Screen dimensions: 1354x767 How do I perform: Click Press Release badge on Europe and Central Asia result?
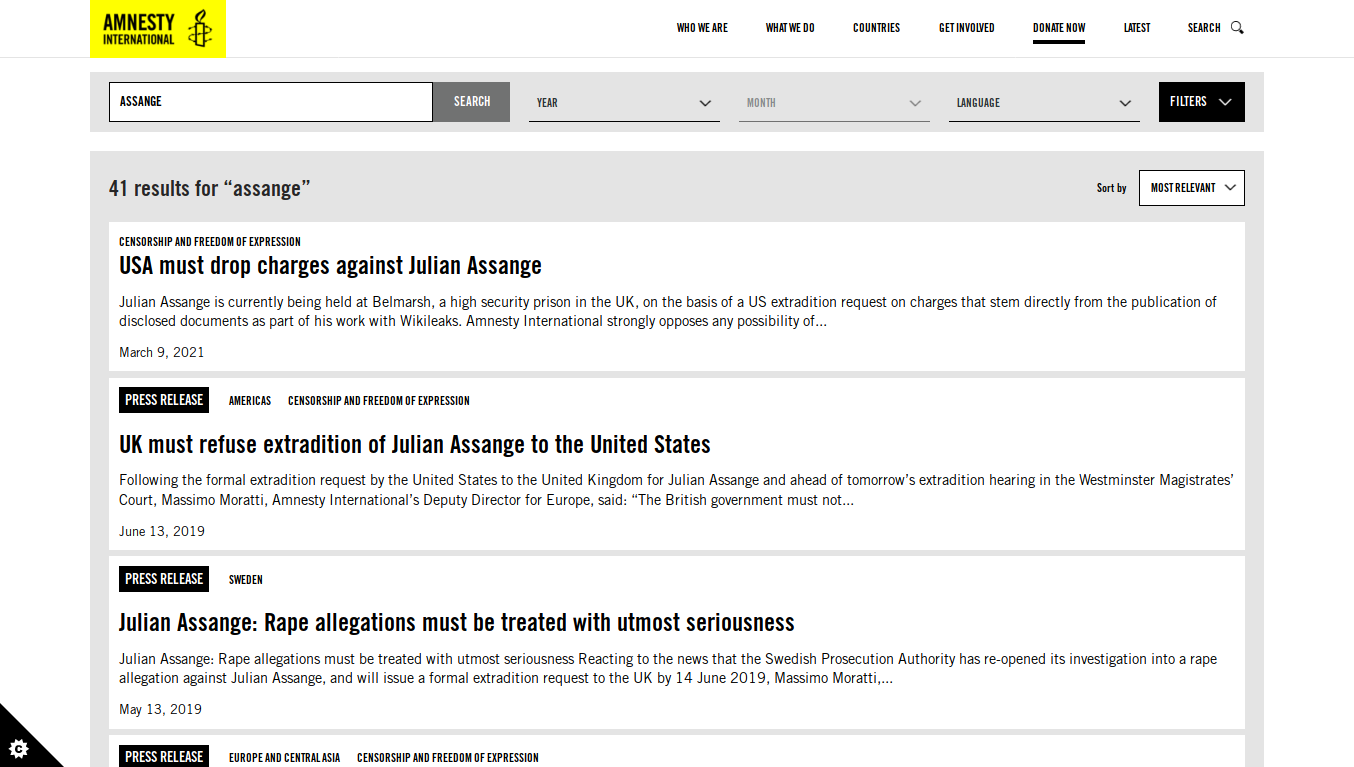pyautogui.click(x=164, y=756)
